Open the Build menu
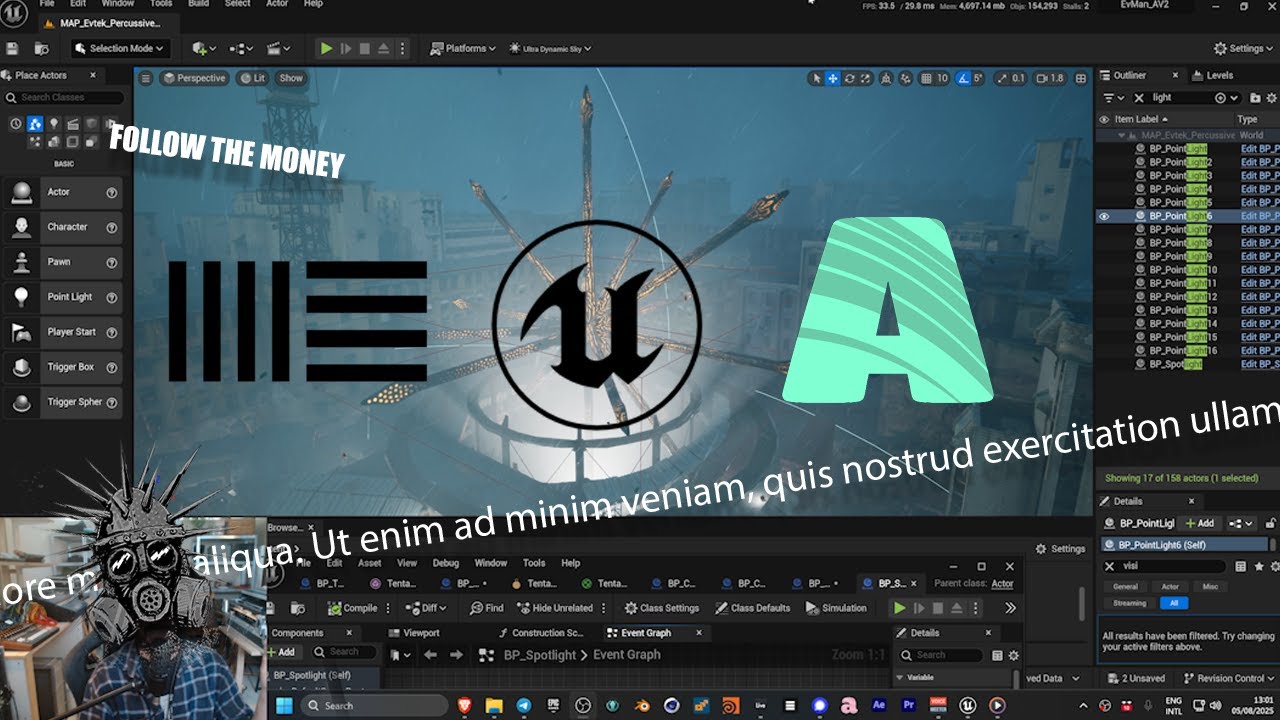Viewport: 1280px width, 720px height. click(198, 4)
